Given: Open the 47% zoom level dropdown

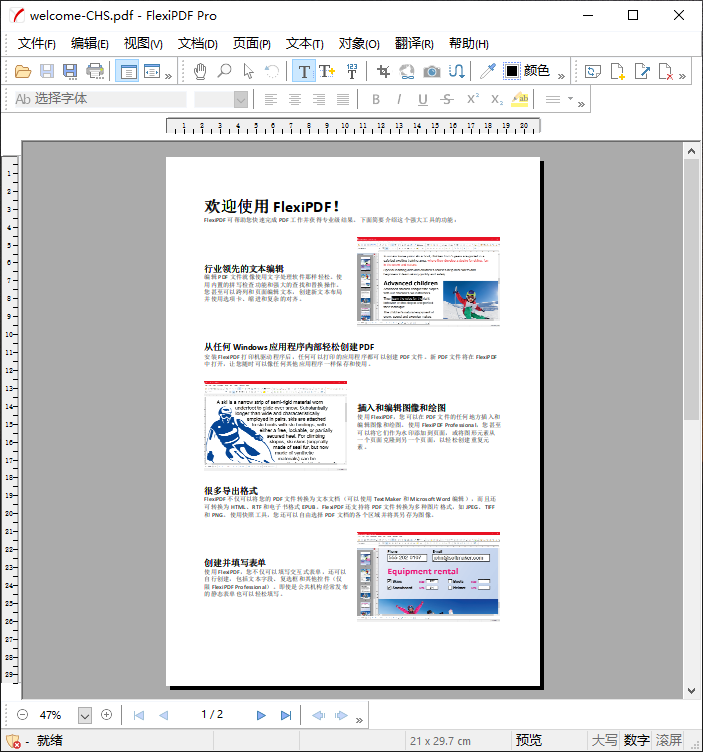Looking at the screenshot, I should (x=85, y=716).
